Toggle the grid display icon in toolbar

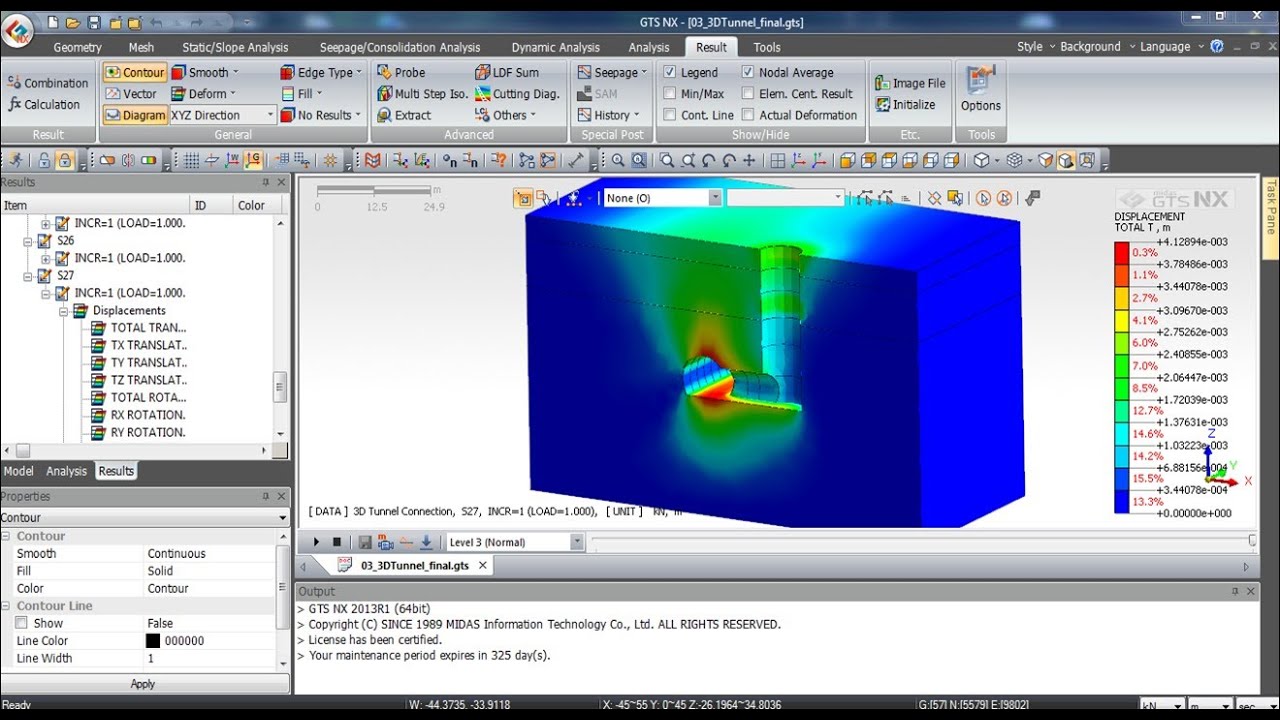(191, 160)
